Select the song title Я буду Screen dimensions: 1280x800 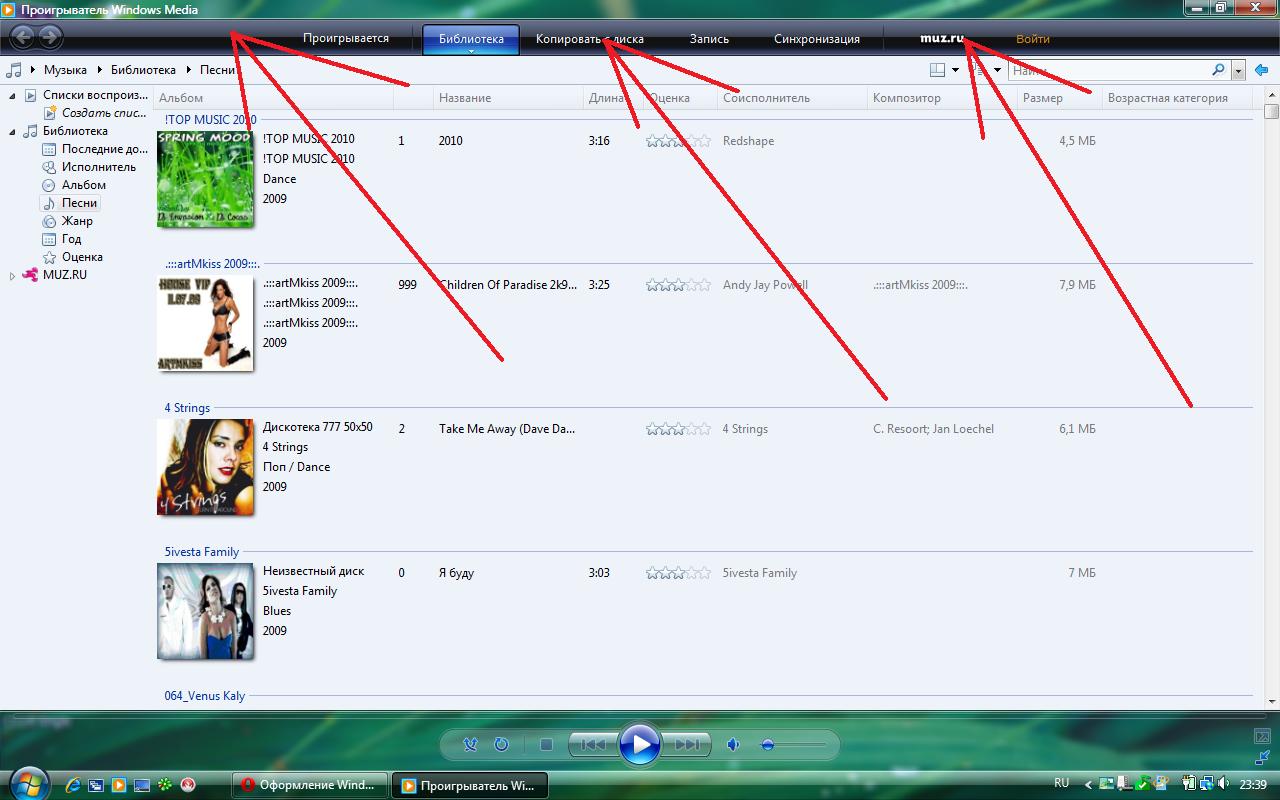click(x=456, y=573)
